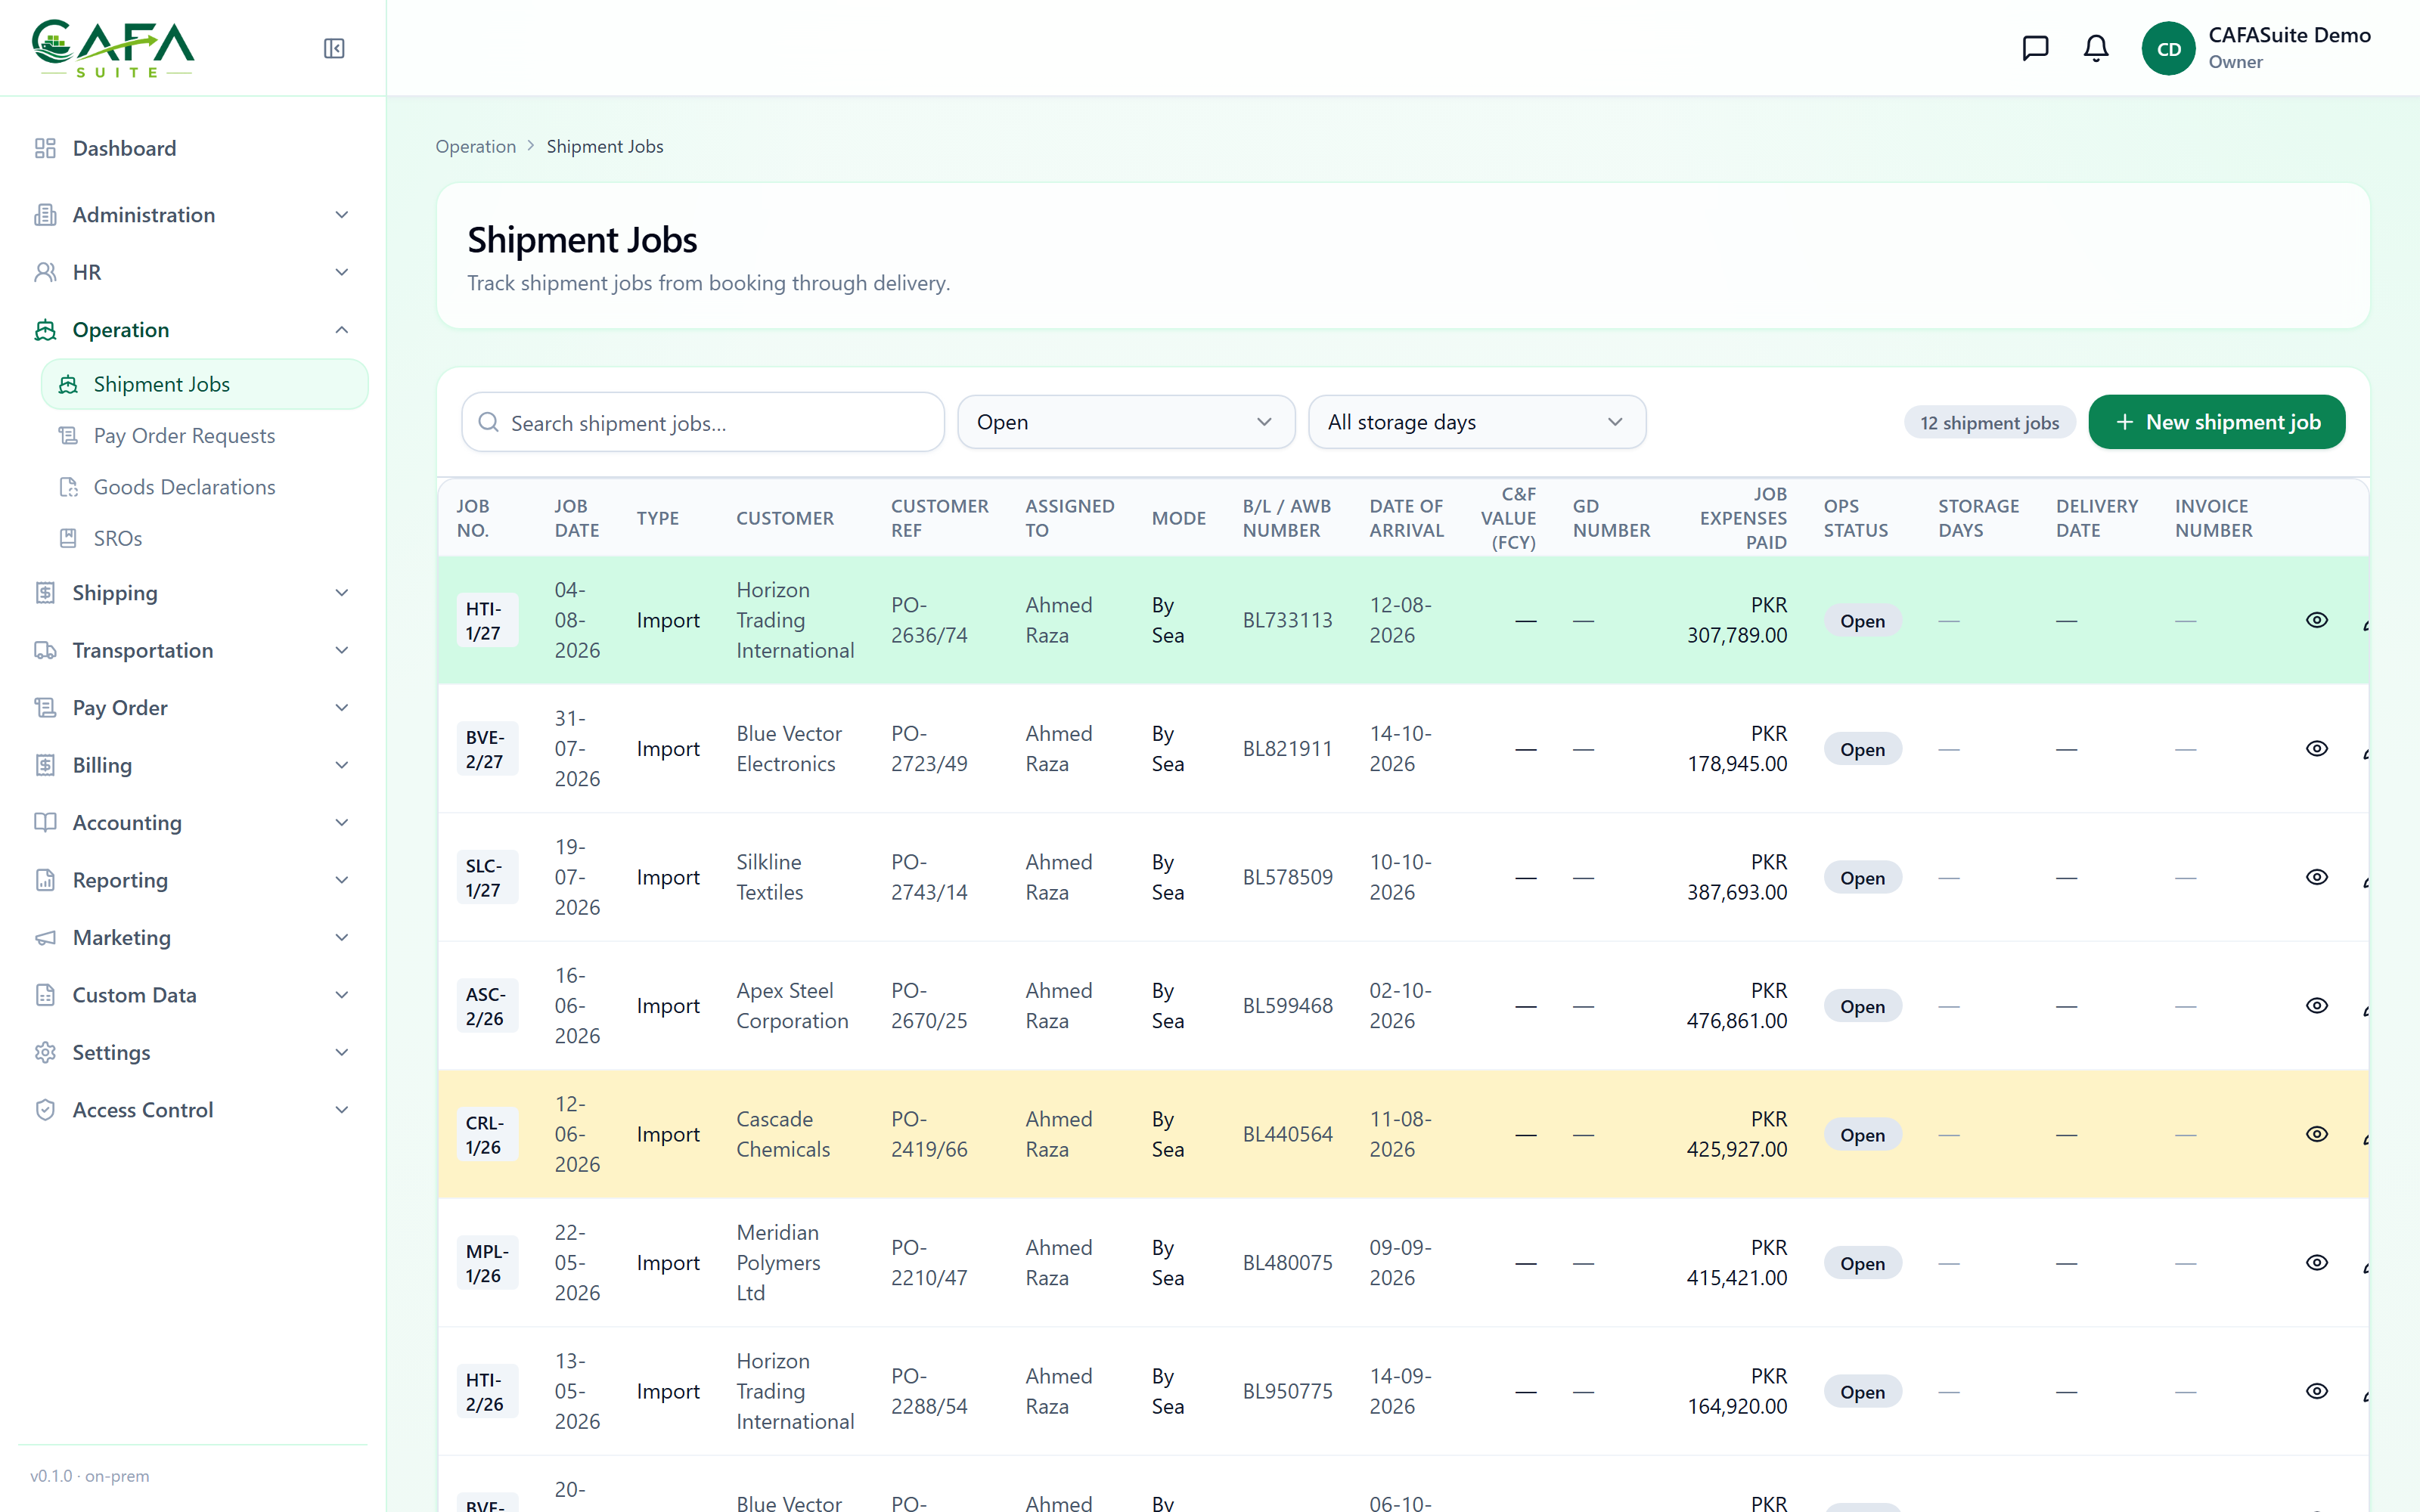
Task: Click the Marketing megaphone icon
Action: click(45, 937)
